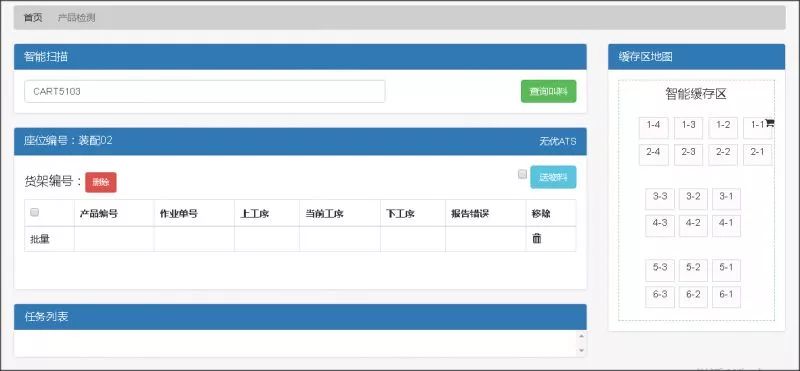Select buffer slot 1-1
The image size is (800, 371).
pyautogui.click(x=758, y=128)
